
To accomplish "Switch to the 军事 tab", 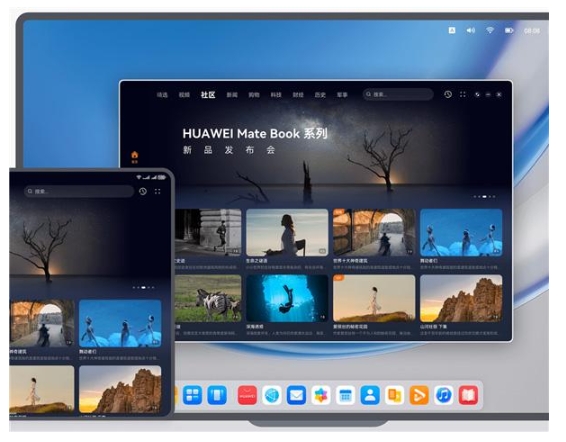I will tap(342, 95).
